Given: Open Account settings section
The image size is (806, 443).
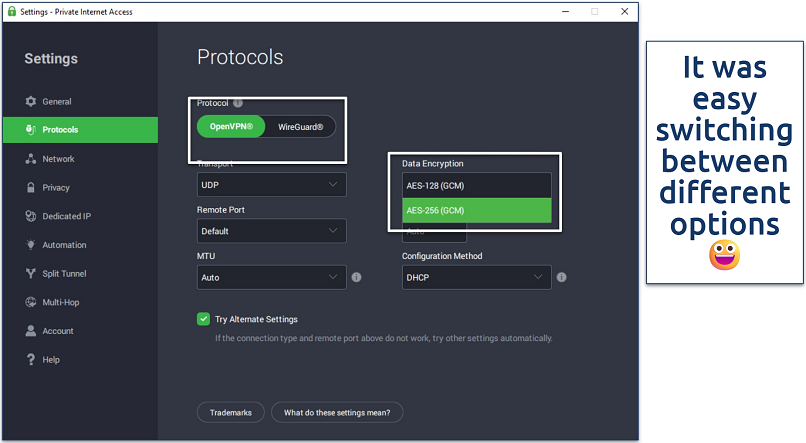Looking at the screenshot, I should (x=80, y=331).
